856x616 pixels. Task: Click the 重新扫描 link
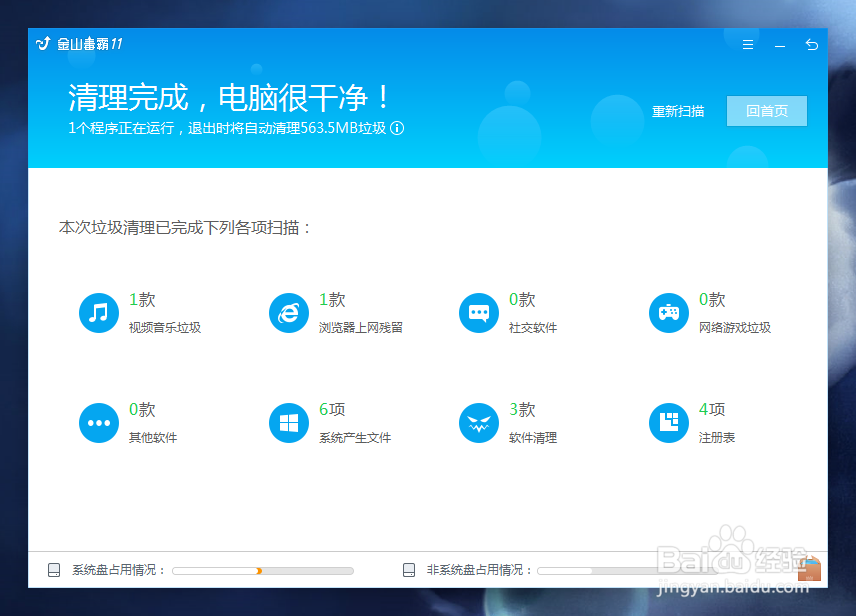(x=678, y=111)
